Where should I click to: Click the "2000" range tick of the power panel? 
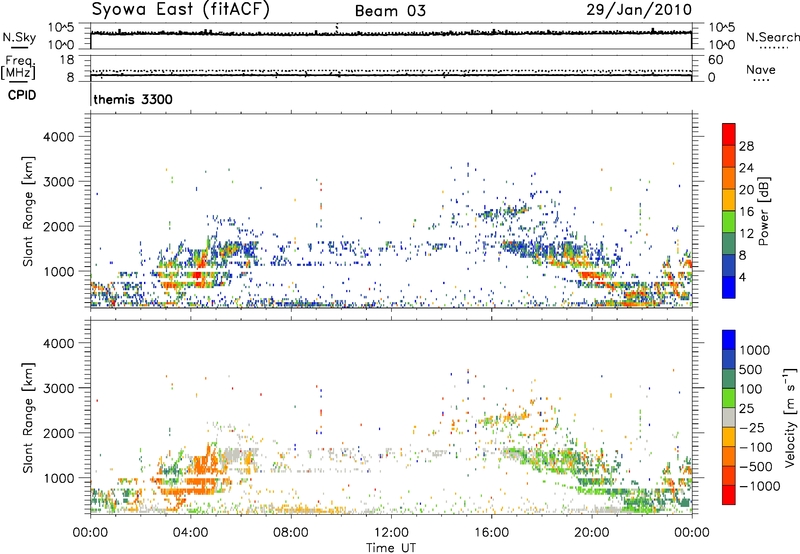pyautogui.click(x=58, y=226)
